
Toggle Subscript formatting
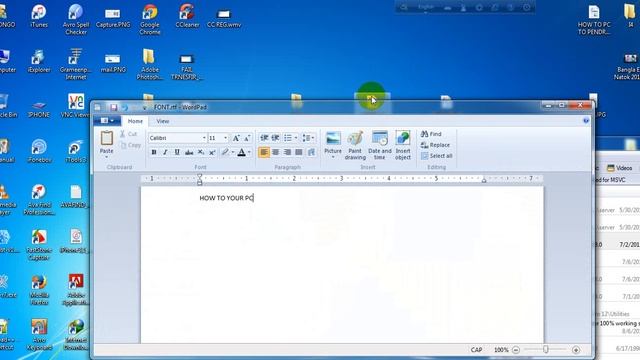(x=201, y=152)
